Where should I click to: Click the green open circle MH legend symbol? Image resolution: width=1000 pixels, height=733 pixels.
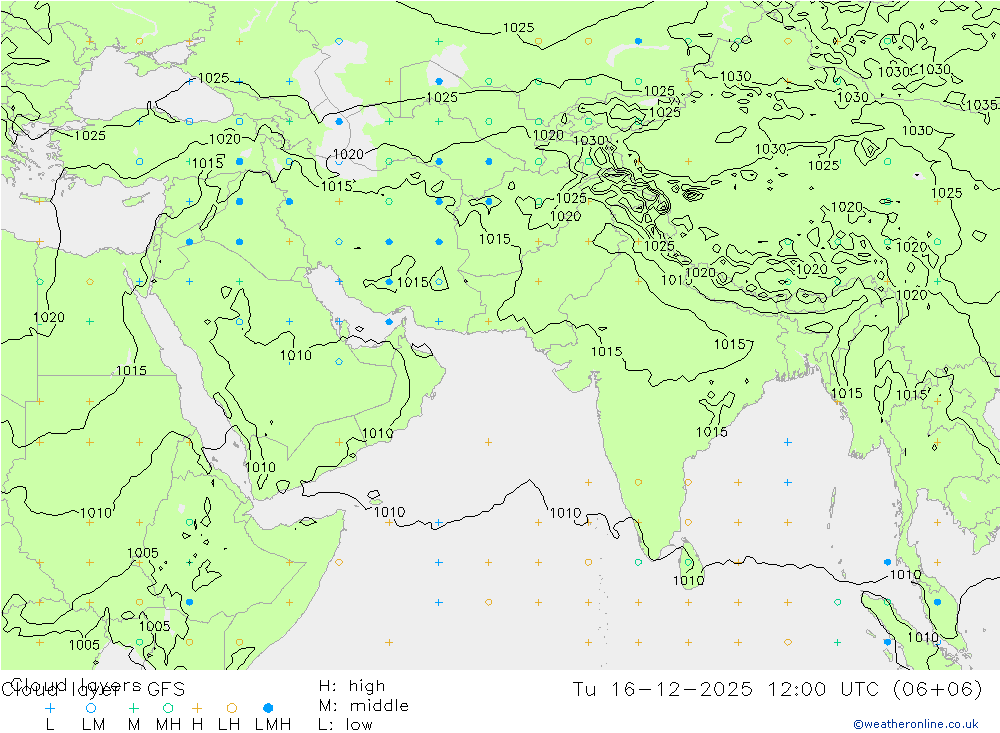click(168, 708)
